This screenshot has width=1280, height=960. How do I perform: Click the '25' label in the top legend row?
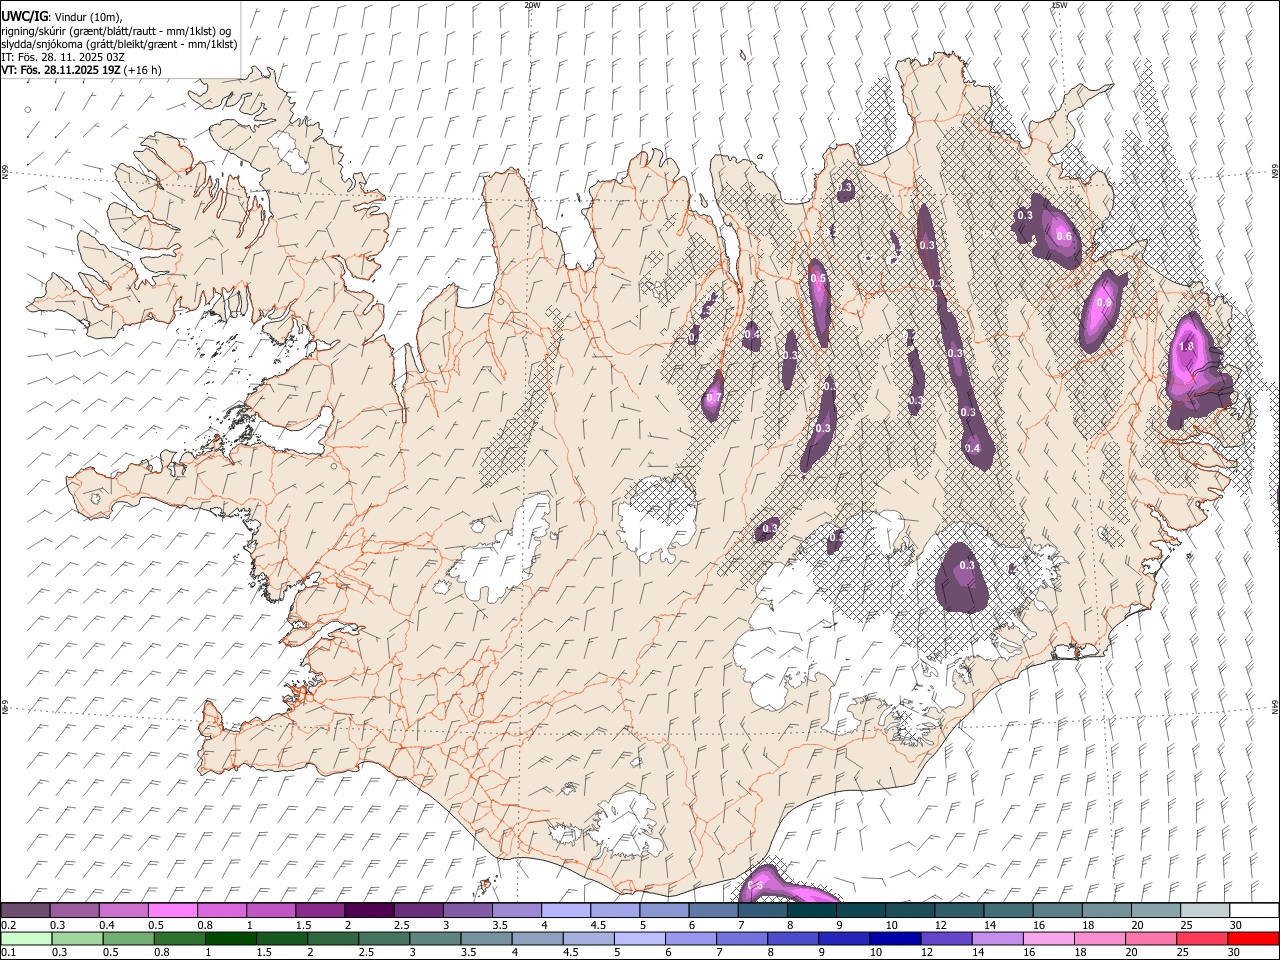tap(1187, 925)
